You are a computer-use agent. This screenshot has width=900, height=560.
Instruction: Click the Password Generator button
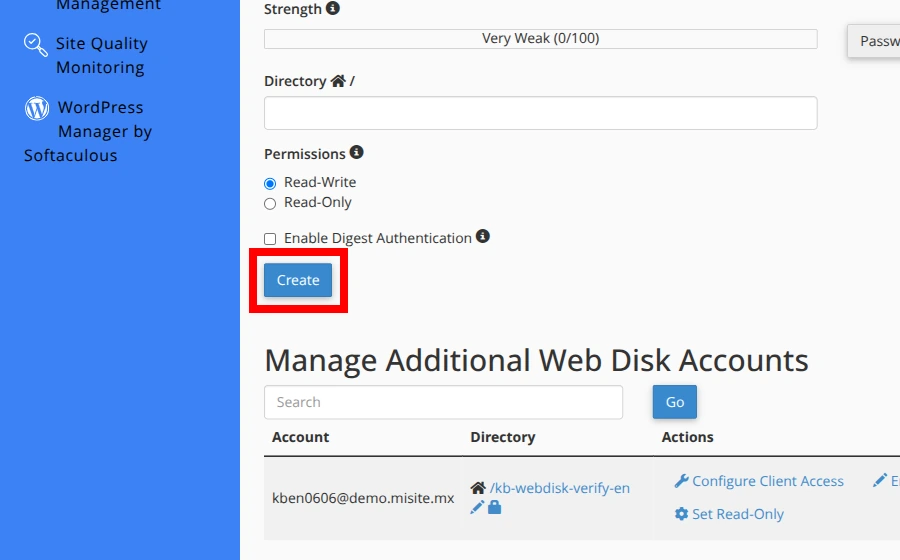[x=874, y=41]
